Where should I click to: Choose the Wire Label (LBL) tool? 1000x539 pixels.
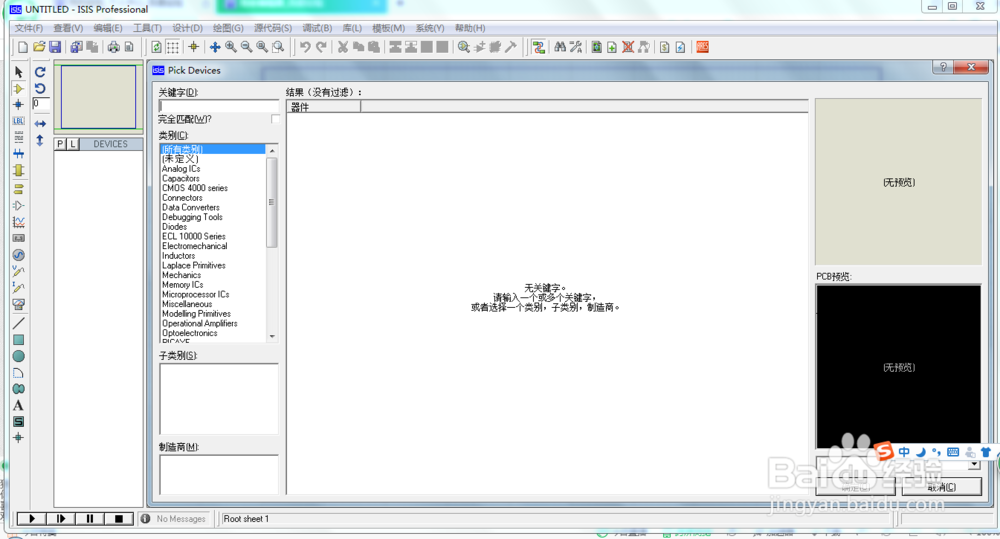(x=18, y=121)
